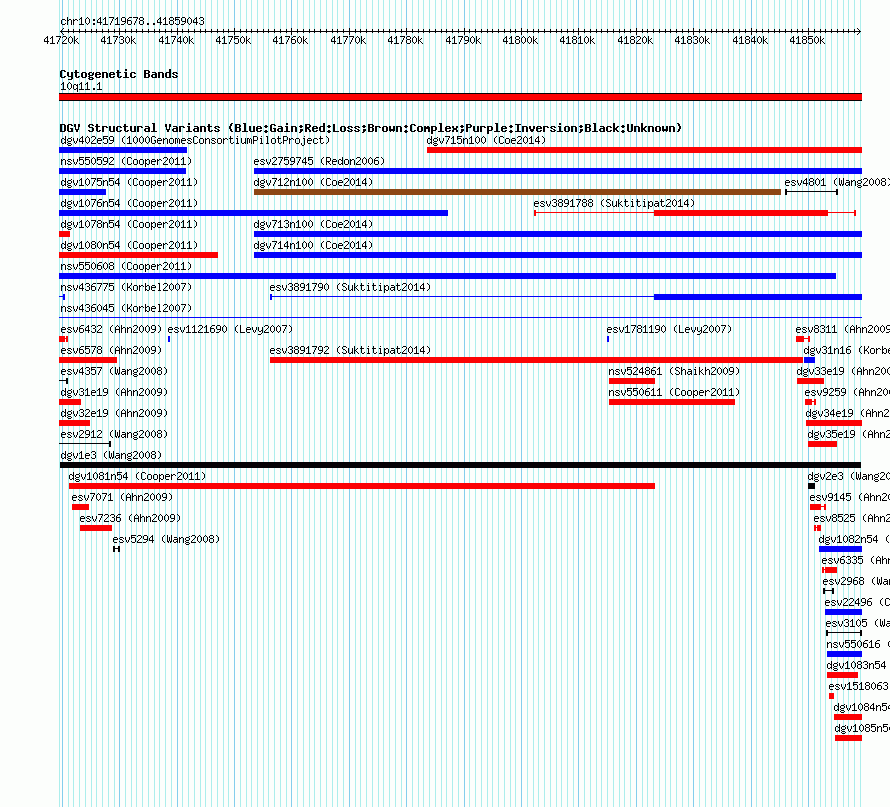
Task: Click the dgv1084n54 variant label
Action: [x=862, y=707]
